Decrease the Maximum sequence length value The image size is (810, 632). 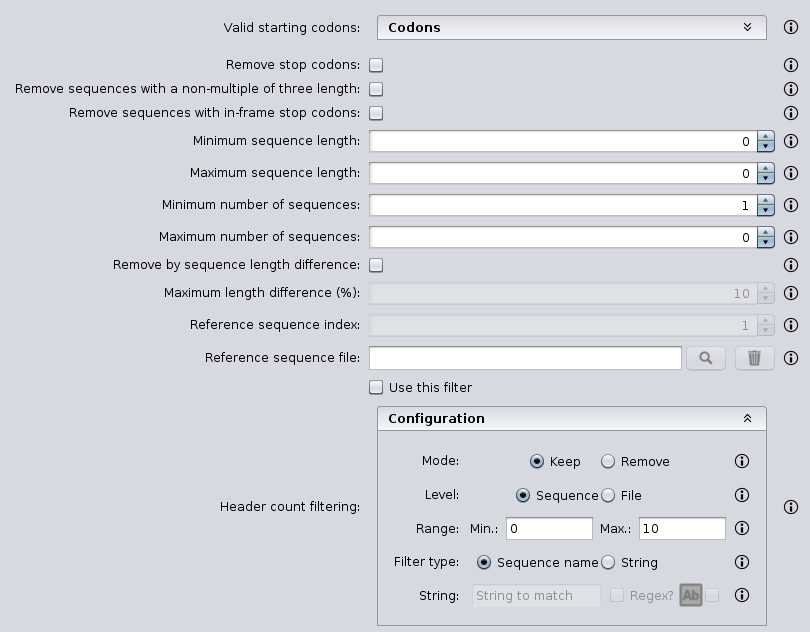pos(766,179)
